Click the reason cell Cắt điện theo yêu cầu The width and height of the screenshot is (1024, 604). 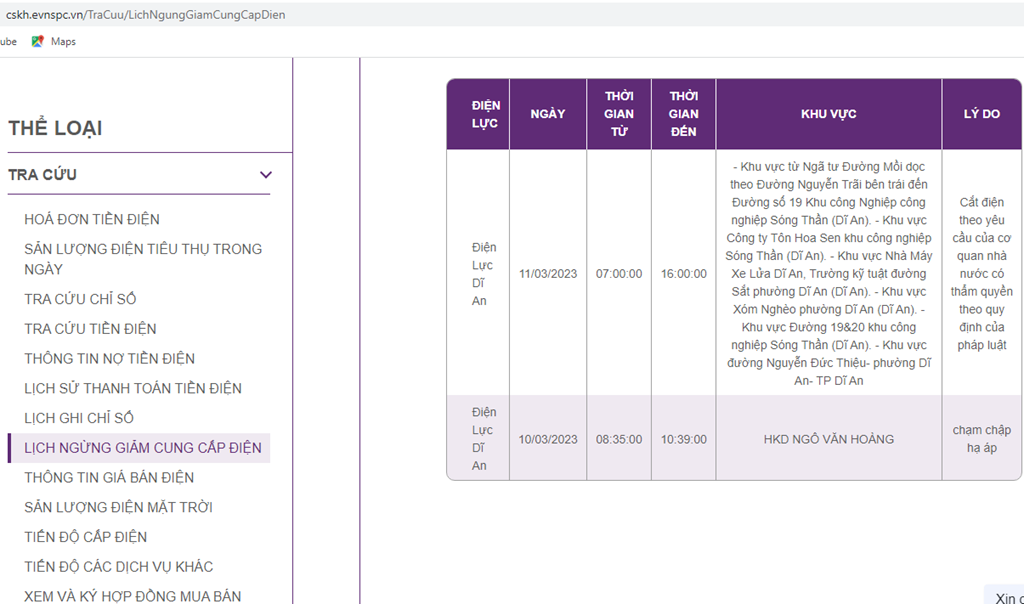pyautogui.click(x=982, y=274)
